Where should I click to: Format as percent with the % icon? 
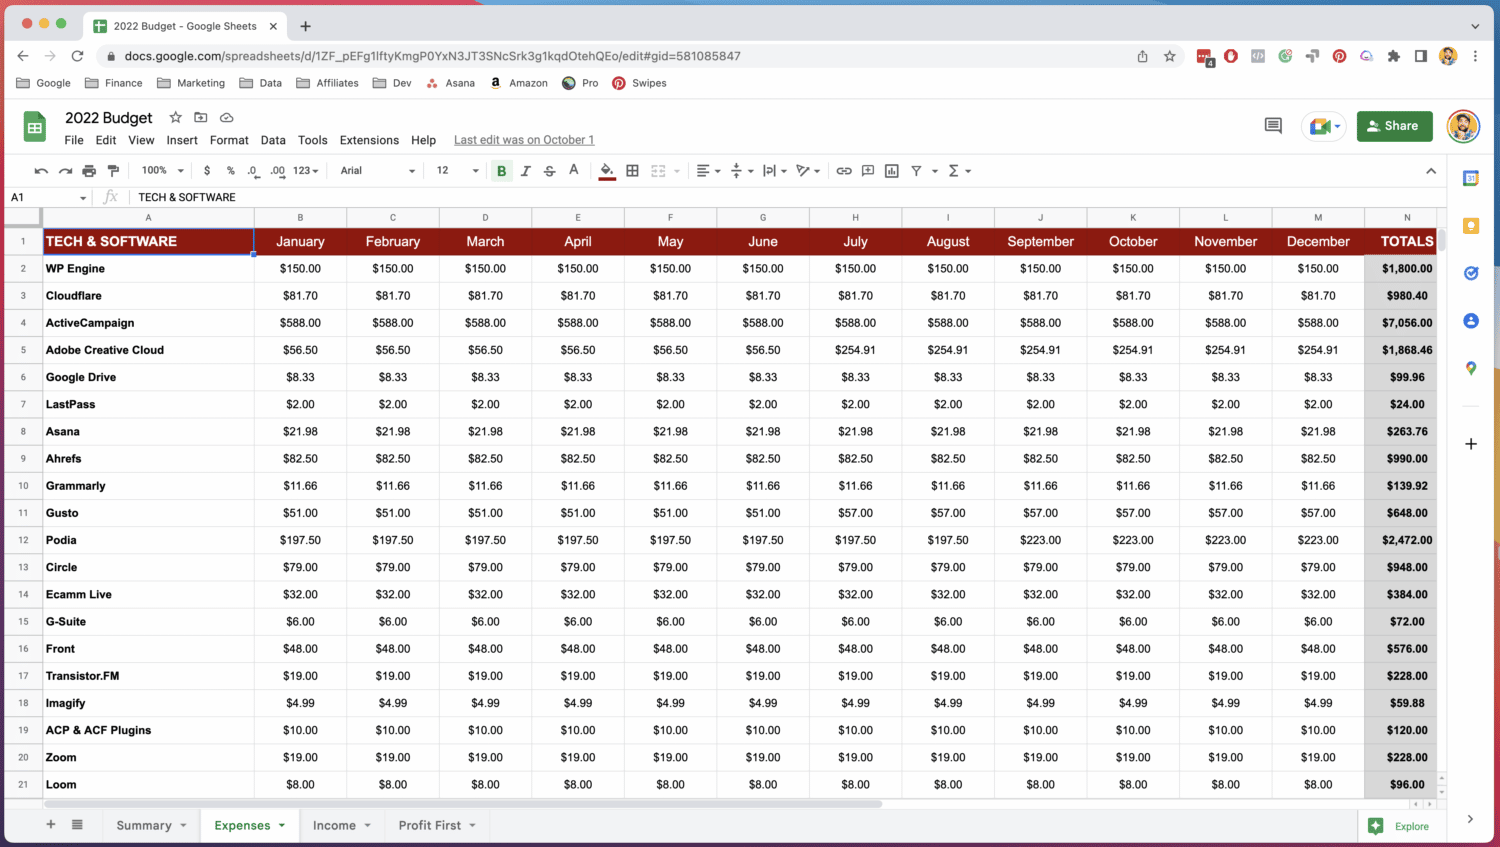230,171
